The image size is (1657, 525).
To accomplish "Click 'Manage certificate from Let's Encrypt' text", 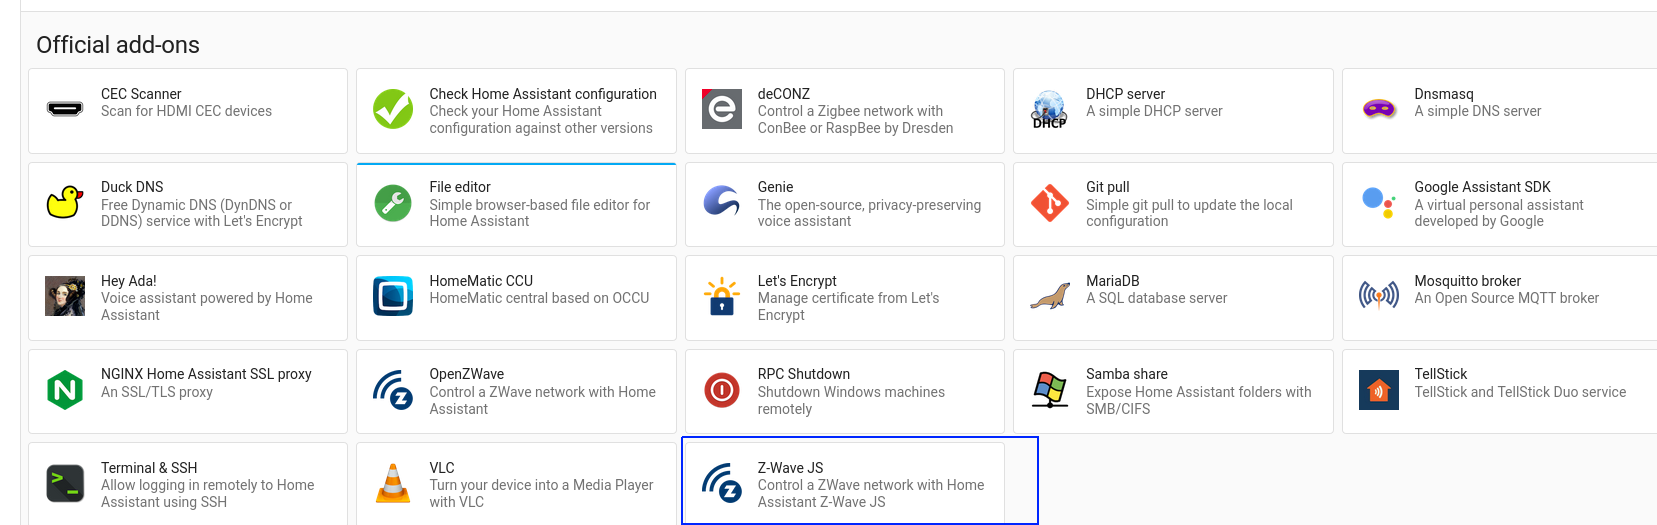I will coord(848,306).
